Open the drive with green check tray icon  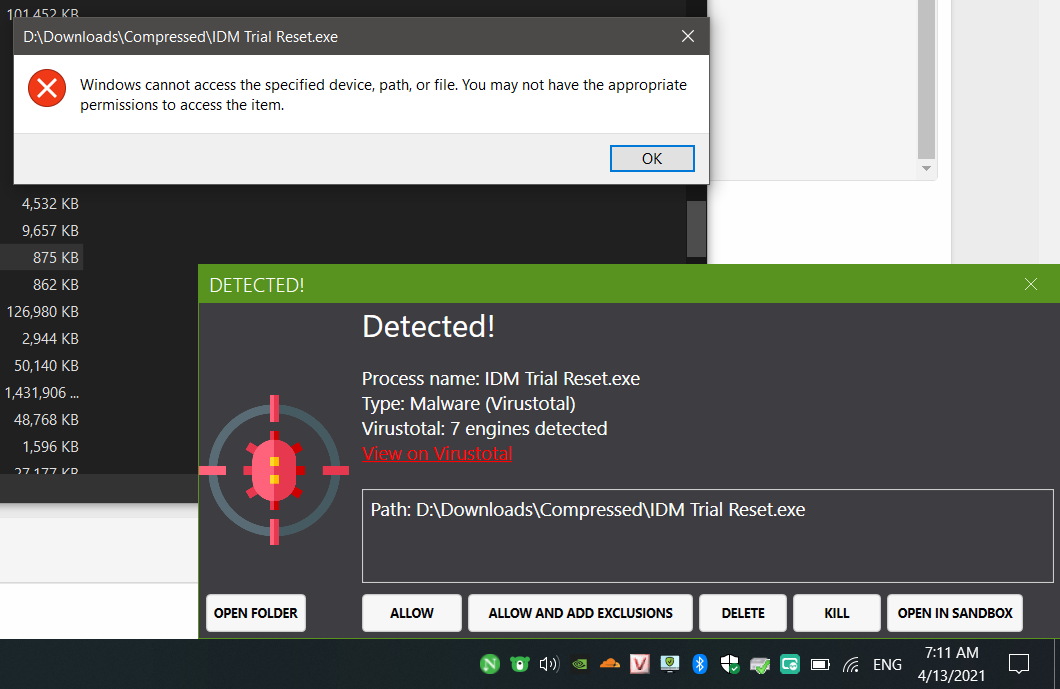point(760,665)
